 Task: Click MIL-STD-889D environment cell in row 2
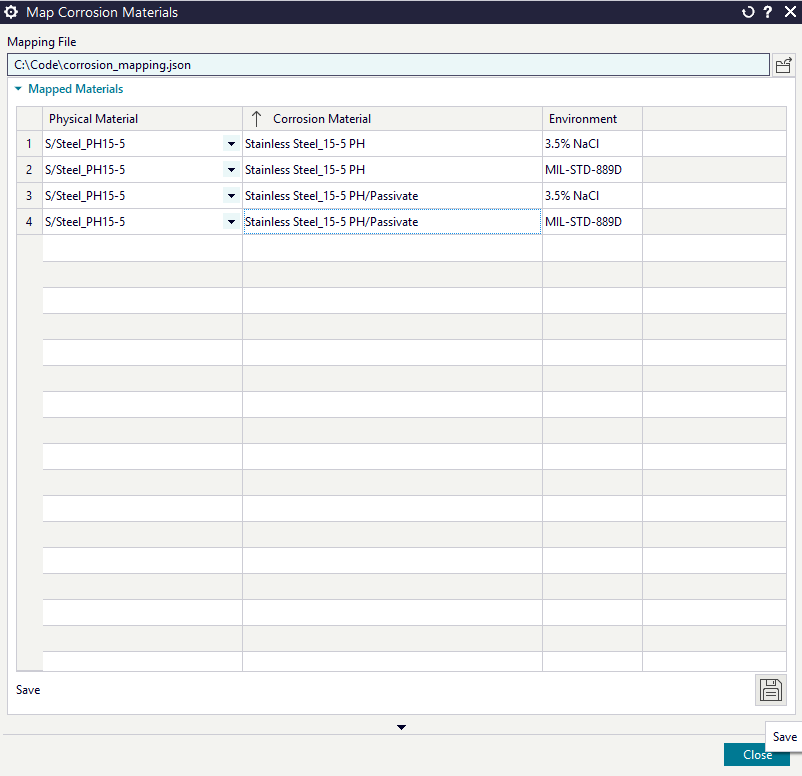click(592, 170)
